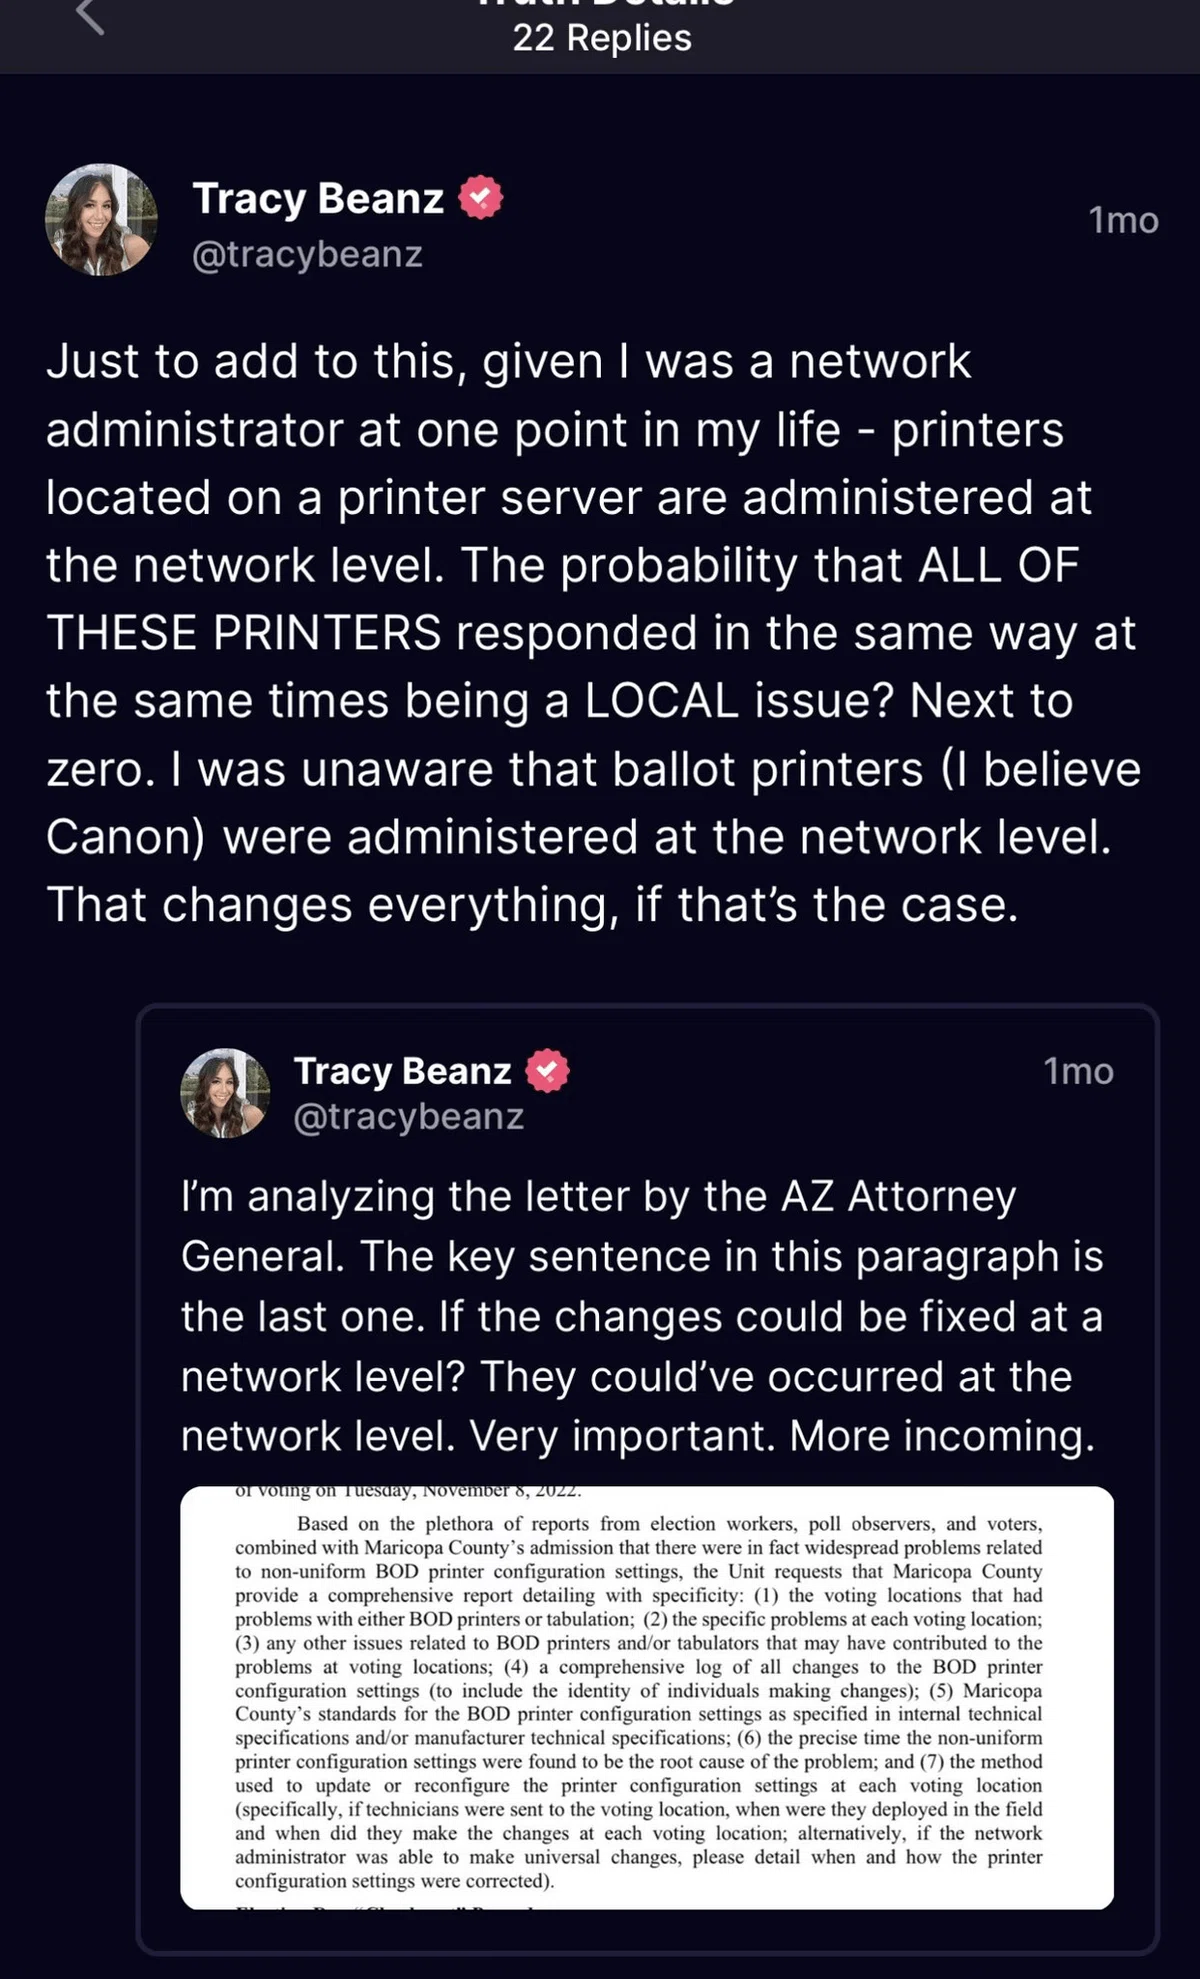Tap the 1mo timestamp on quoted post
The height and width of the screenshot is (1979, 1200).
1079,1072
